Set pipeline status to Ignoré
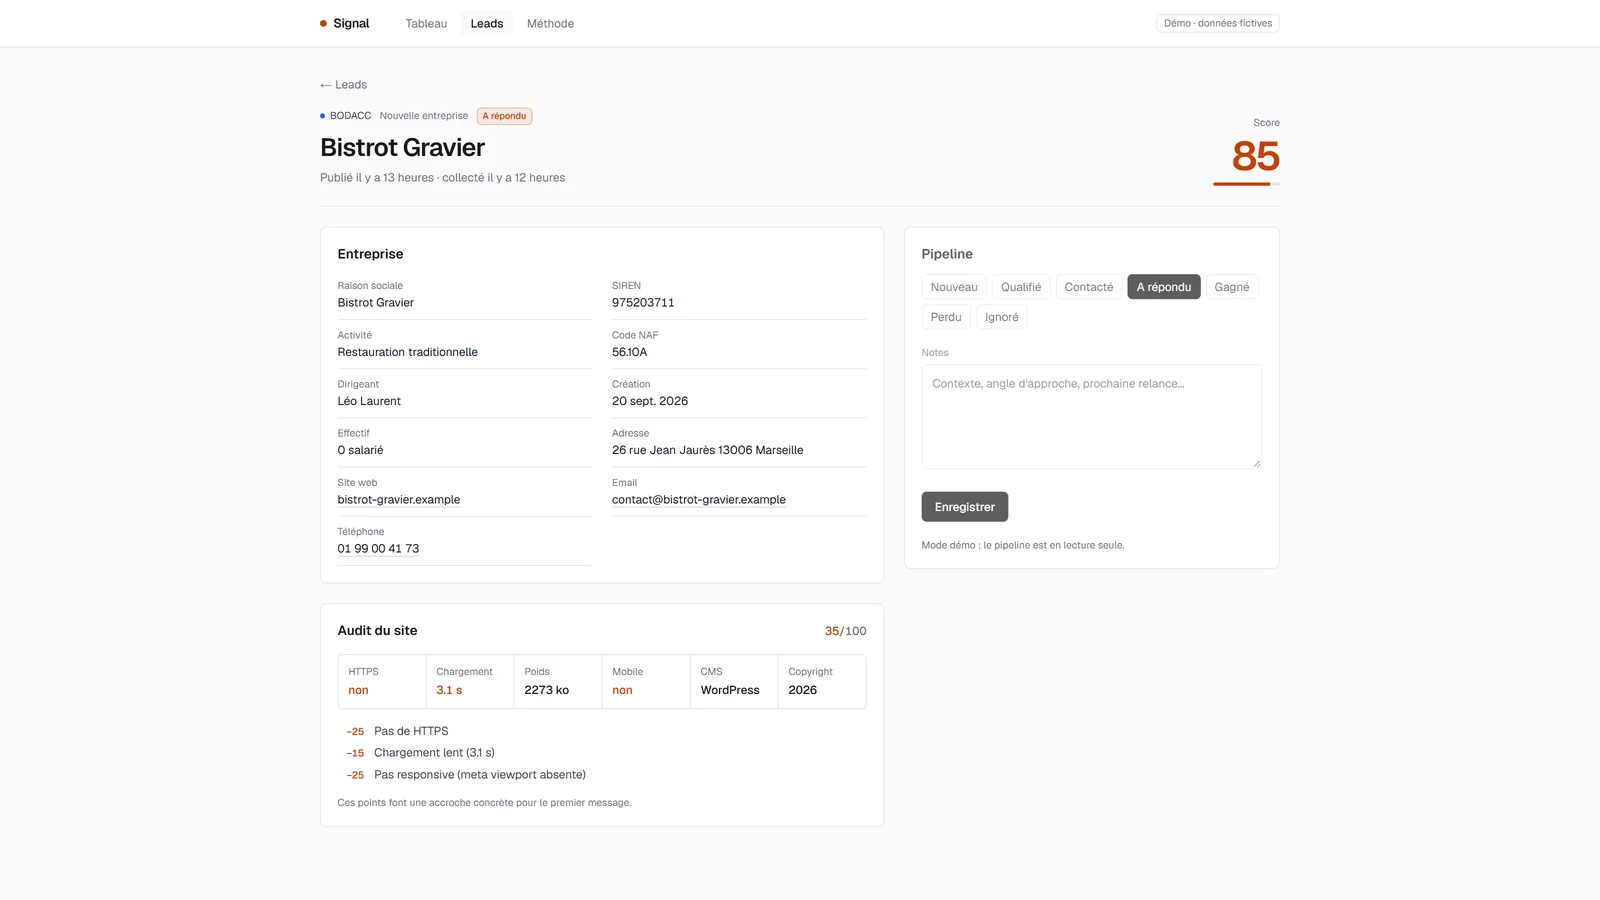Image resolution: width=1600 pixels, height=900 pixels. coord(1002,317)
